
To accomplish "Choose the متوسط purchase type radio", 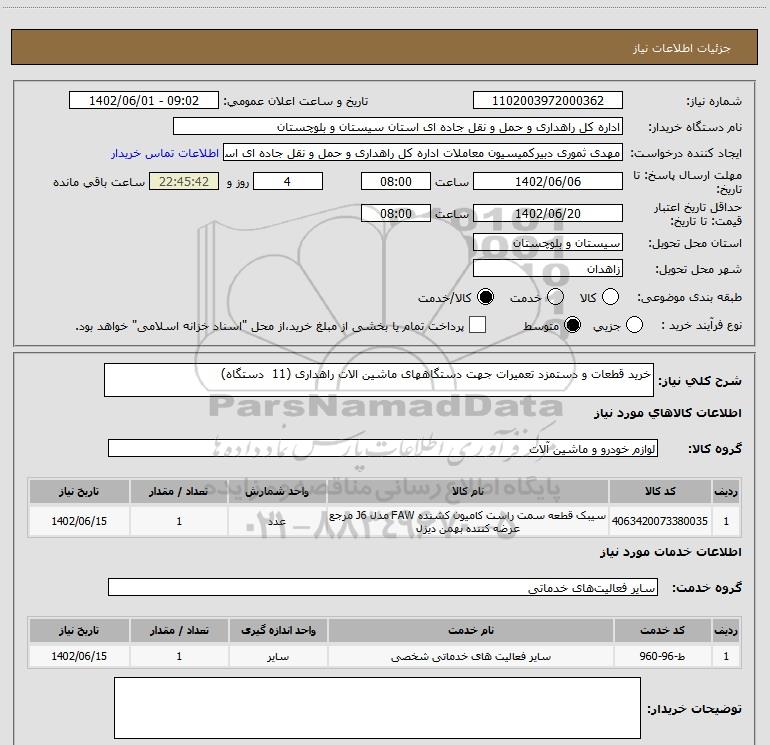I will [572, 325].
